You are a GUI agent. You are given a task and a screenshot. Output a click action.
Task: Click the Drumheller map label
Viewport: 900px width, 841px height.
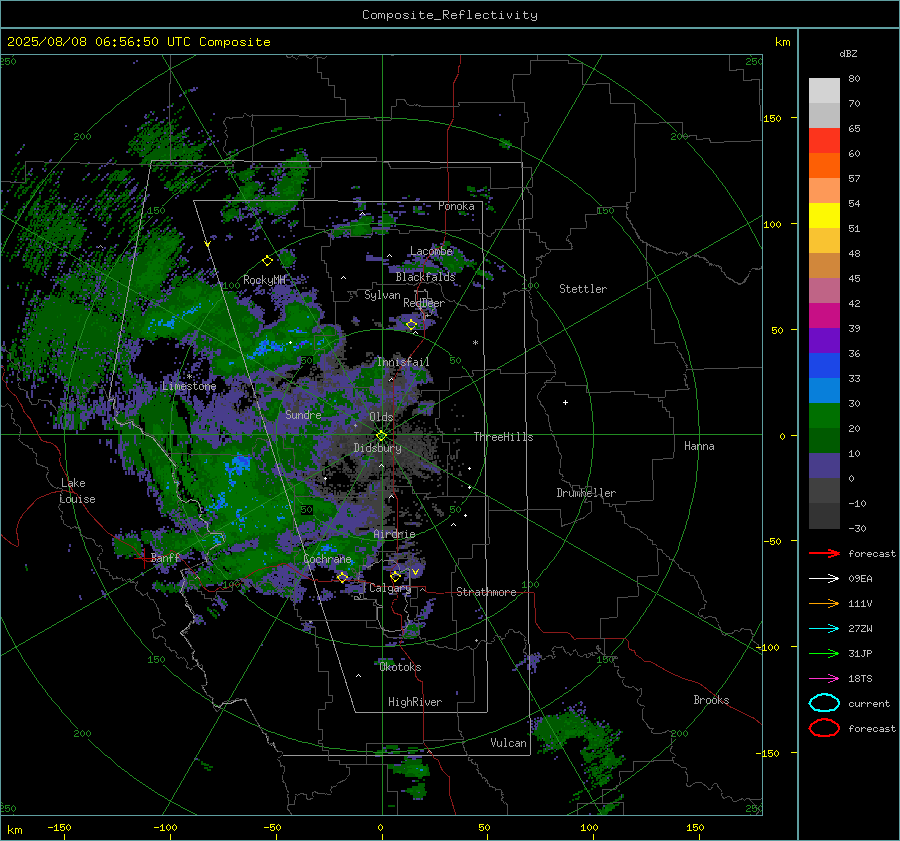(586, 493)
